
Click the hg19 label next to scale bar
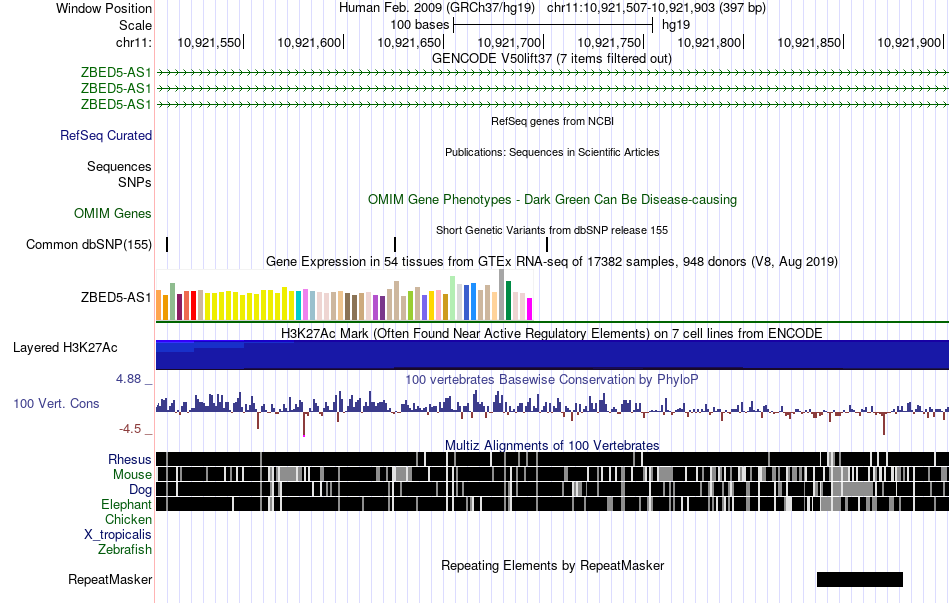(676, 25)
